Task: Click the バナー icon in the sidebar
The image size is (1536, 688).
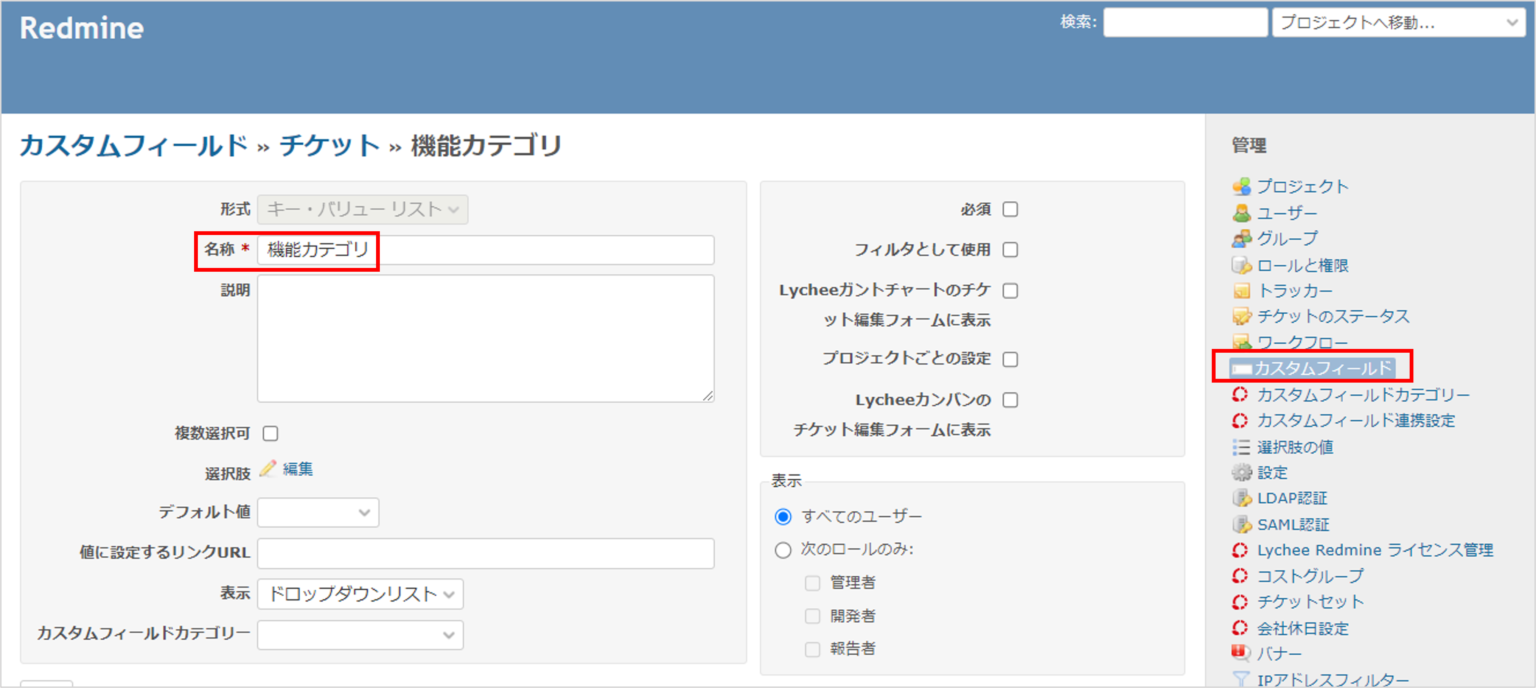Action: click(x=1240, y=654)
